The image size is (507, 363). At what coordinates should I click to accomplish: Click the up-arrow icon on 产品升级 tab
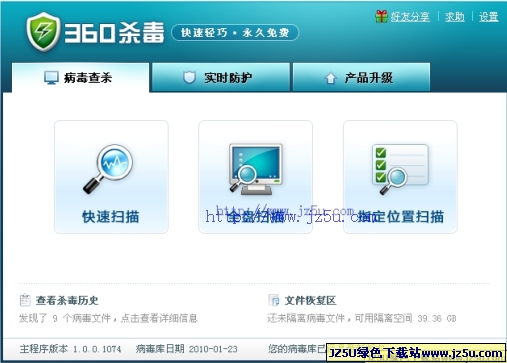tap(330, 78)
